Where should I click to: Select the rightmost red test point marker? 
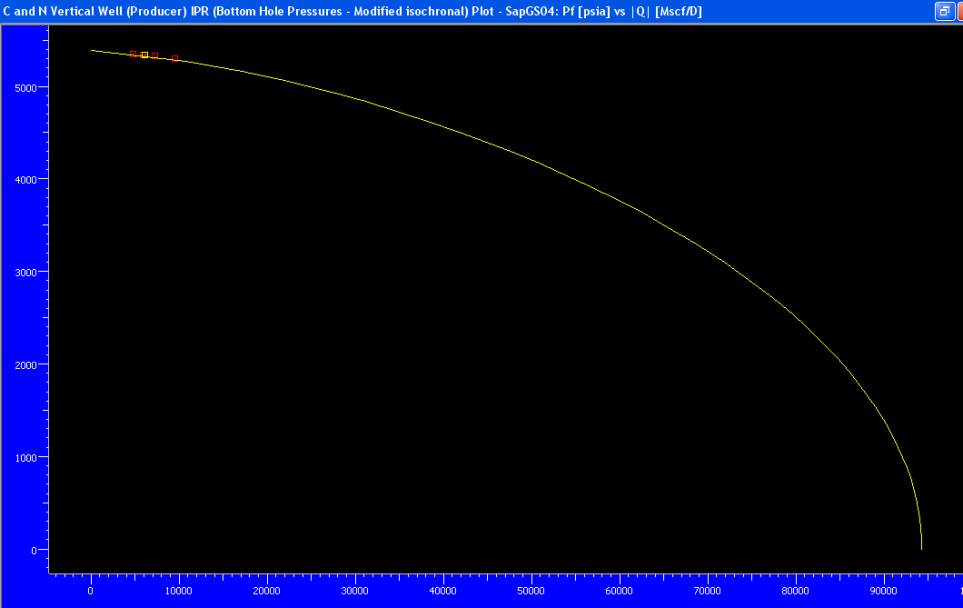[x=175, y=58]
